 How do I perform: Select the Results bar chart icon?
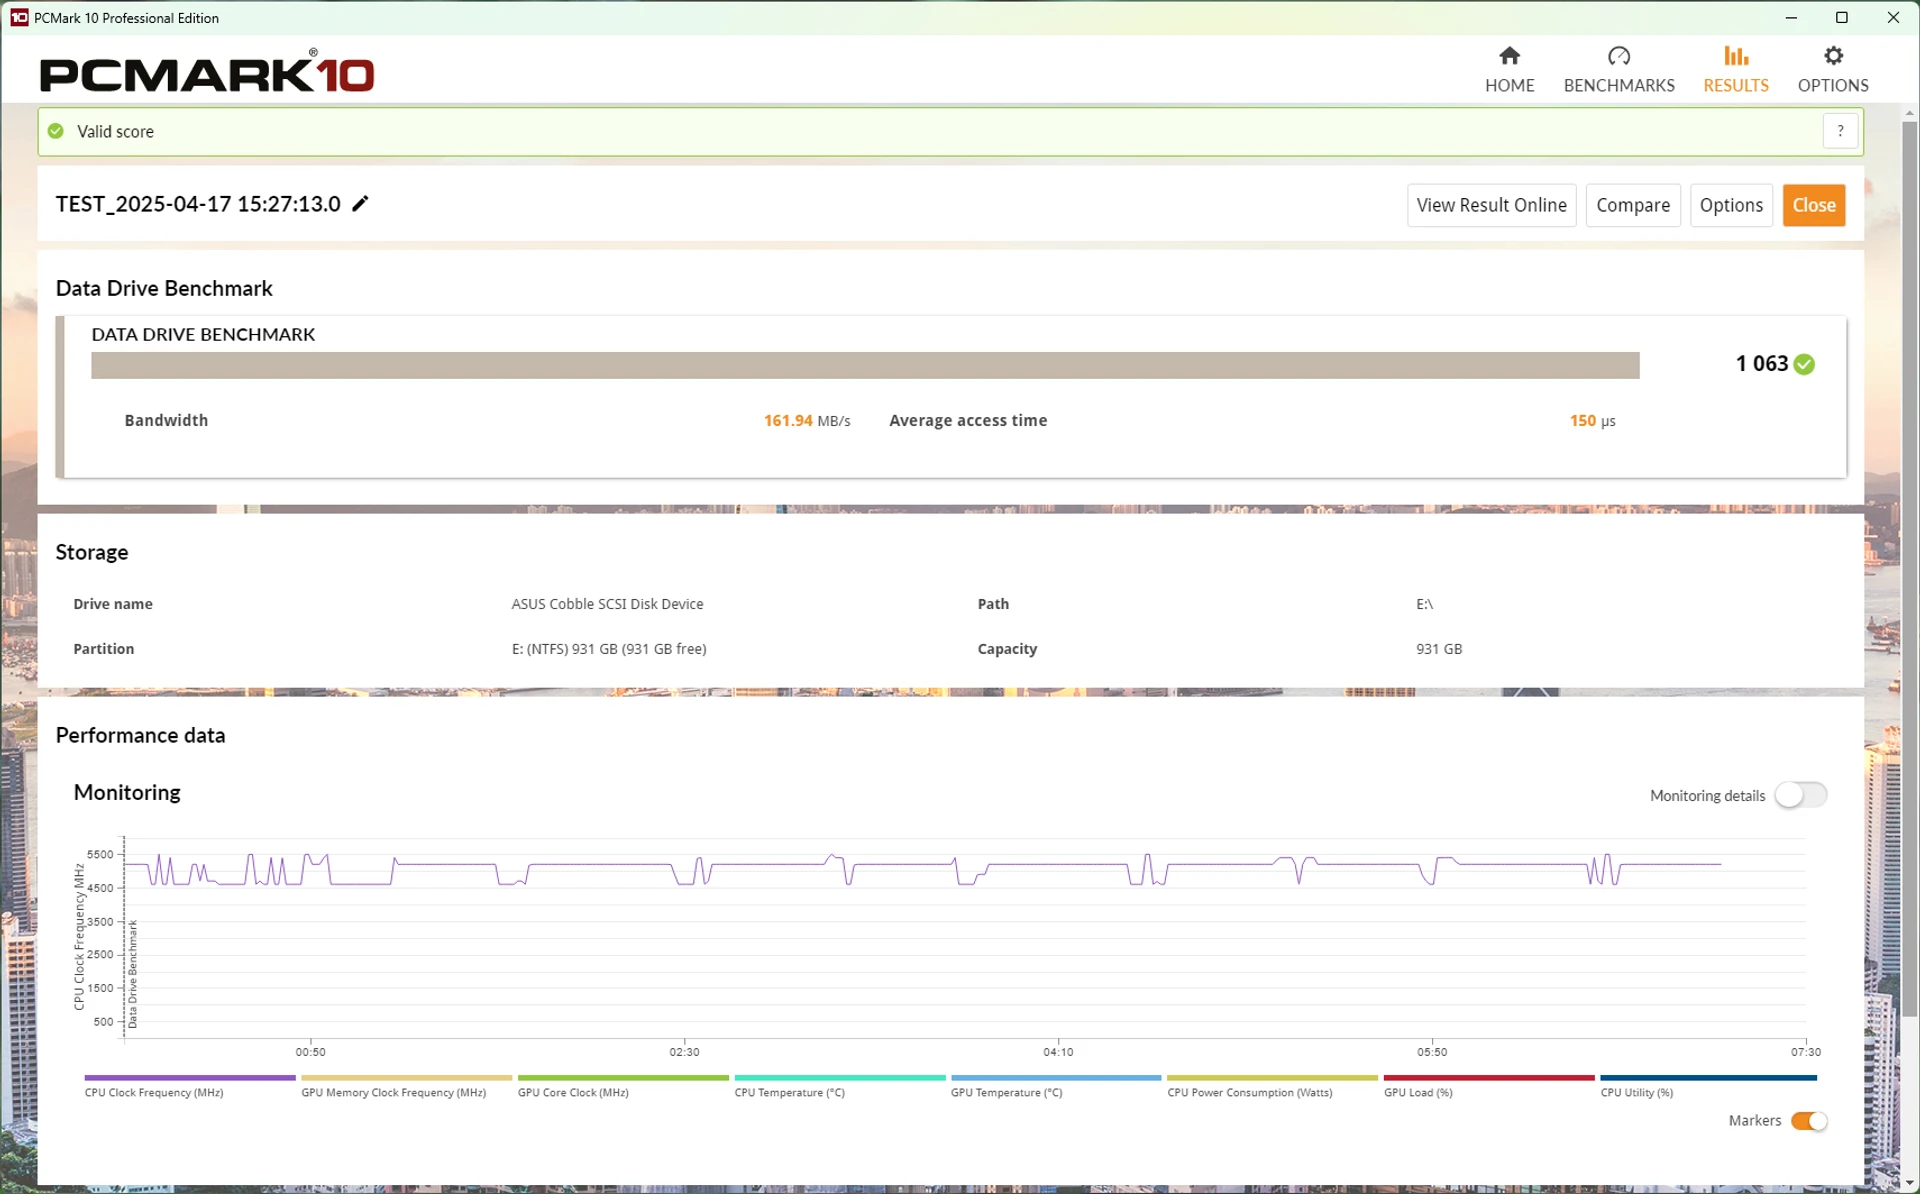coord(1735,56)
